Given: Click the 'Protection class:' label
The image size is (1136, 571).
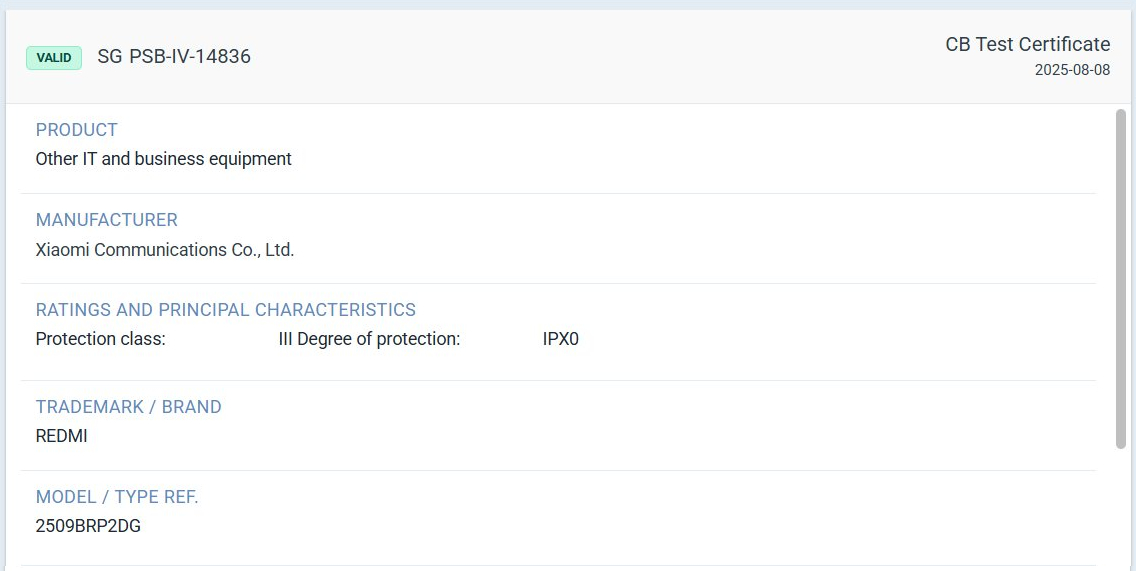Looking at the screenshot, I should coord(100,339).
